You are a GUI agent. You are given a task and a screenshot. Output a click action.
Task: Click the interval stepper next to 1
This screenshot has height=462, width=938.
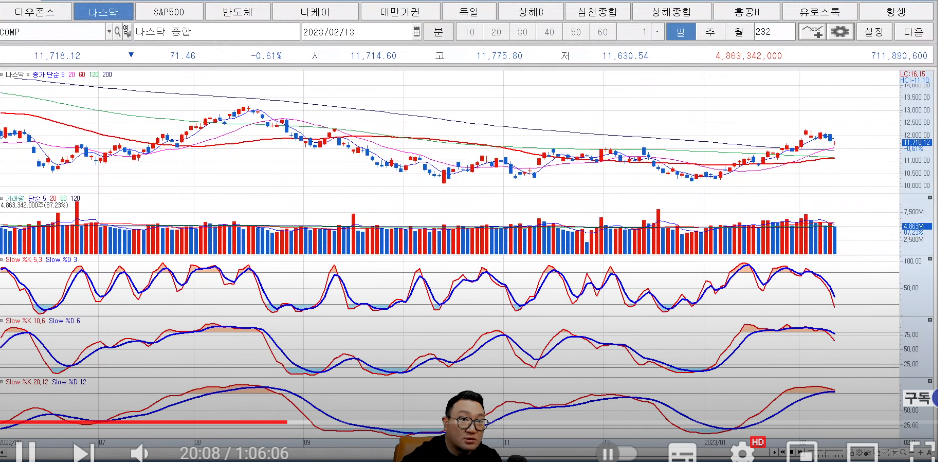658,32
